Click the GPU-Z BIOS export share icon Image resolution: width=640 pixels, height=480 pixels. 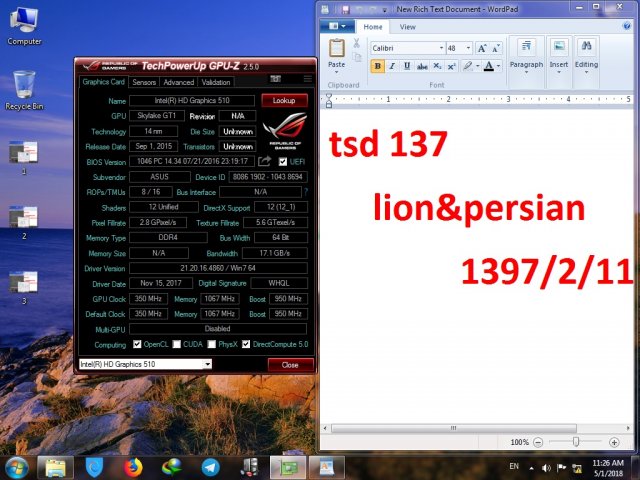click(x=265, y=161)
